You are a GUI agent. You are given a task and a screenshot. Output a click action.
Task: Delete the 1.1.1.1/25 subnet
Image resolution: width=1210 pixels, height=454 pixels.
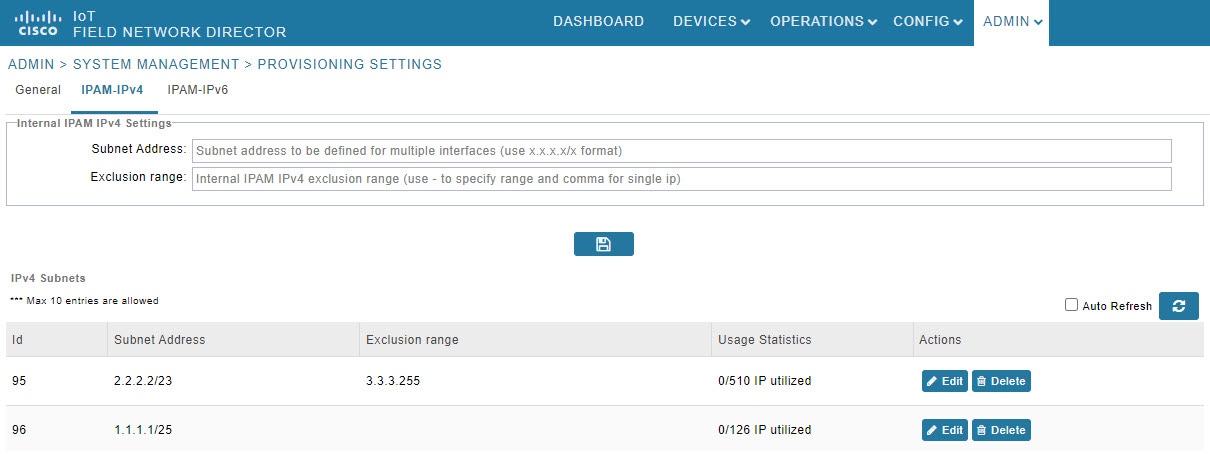[1001, 430]
